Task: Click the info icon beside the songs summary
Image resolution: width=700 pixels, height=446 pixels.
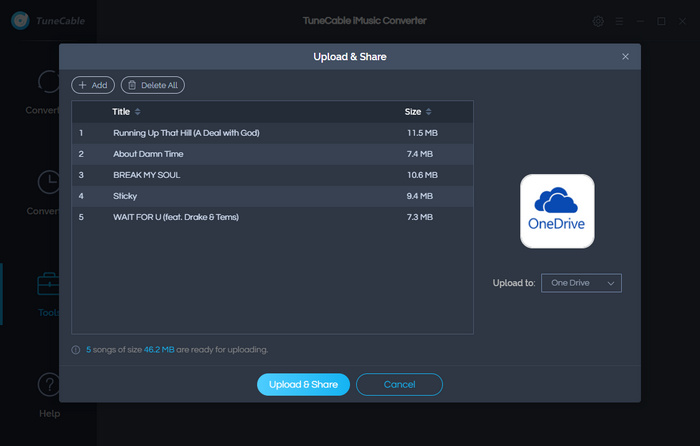Action: click(76, 350)
